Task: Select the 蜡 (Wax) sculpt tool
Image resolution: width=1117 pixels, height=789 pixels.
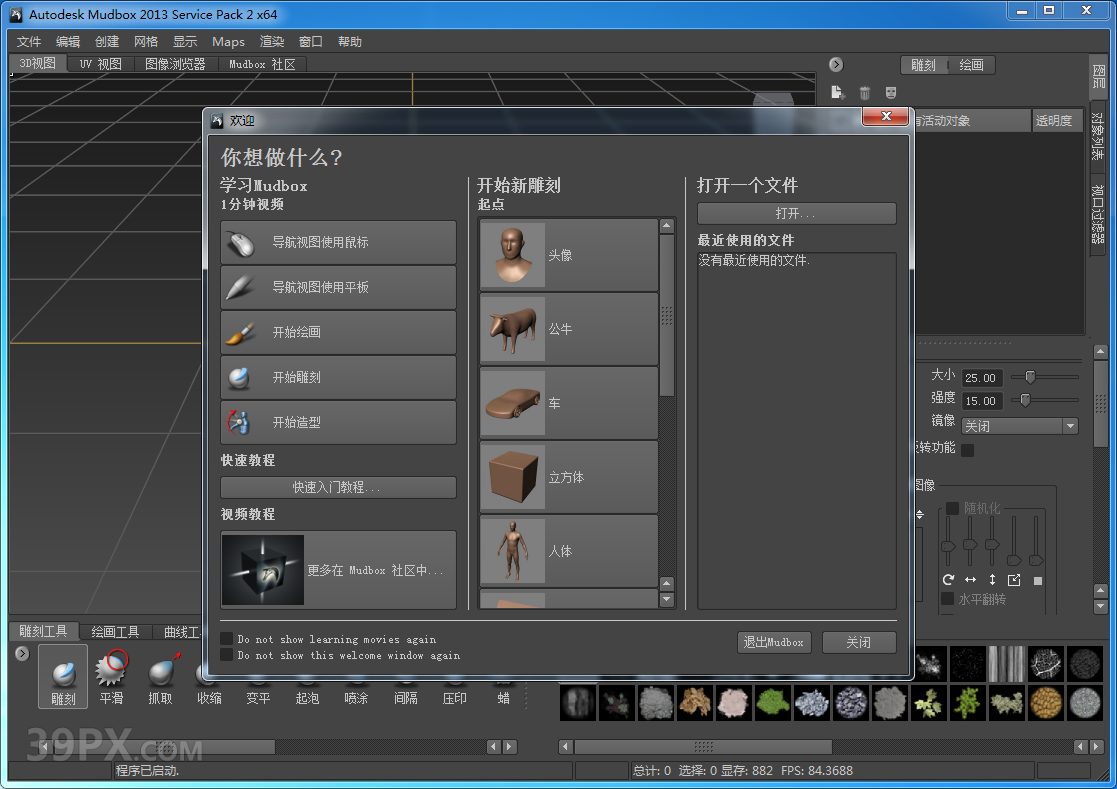Action: coord(504,676)
